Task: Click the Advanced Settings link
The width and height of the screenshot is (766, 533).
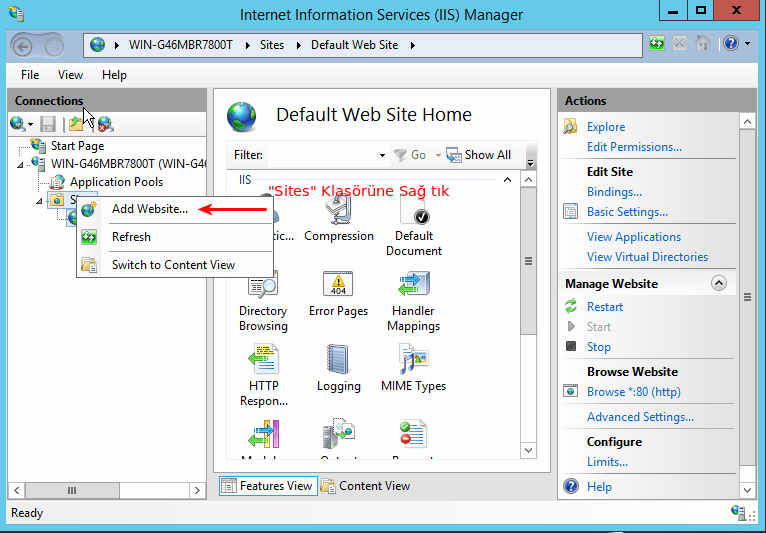Action: (640, 417)
